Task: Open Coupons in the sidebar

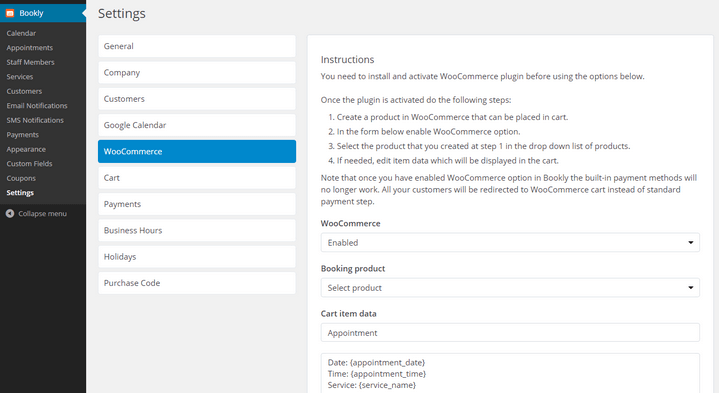Action: coord(21,178)
